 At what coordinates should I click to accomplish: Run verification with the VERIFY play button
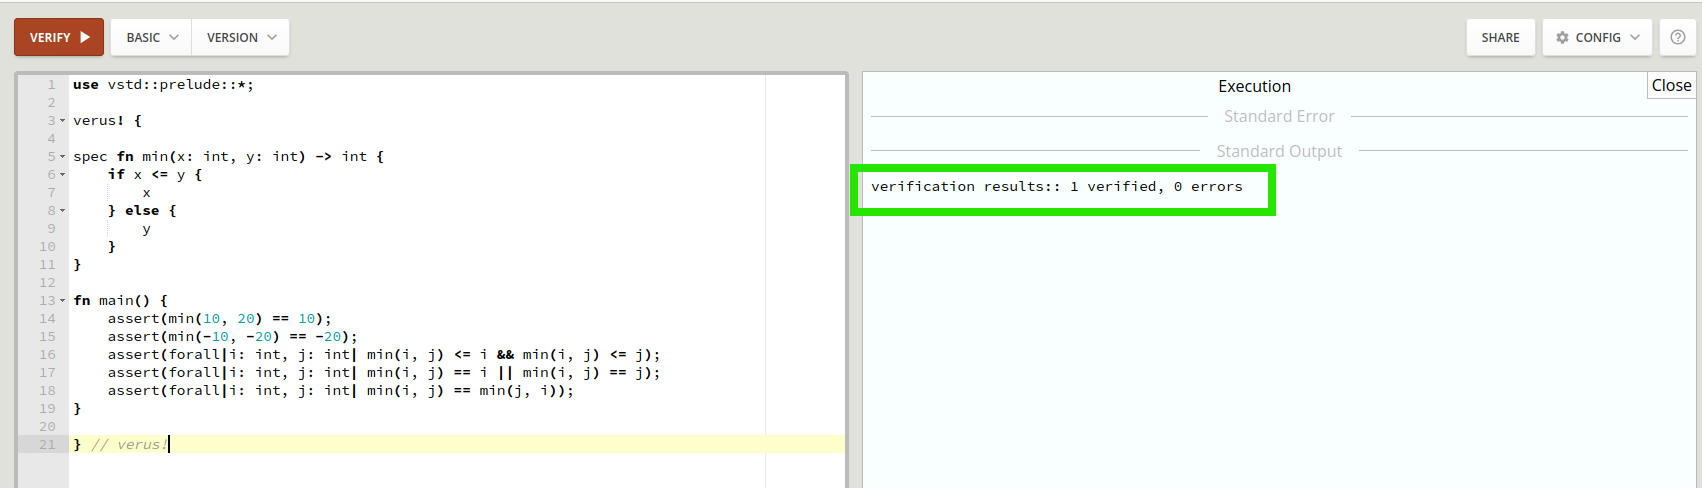59,37
